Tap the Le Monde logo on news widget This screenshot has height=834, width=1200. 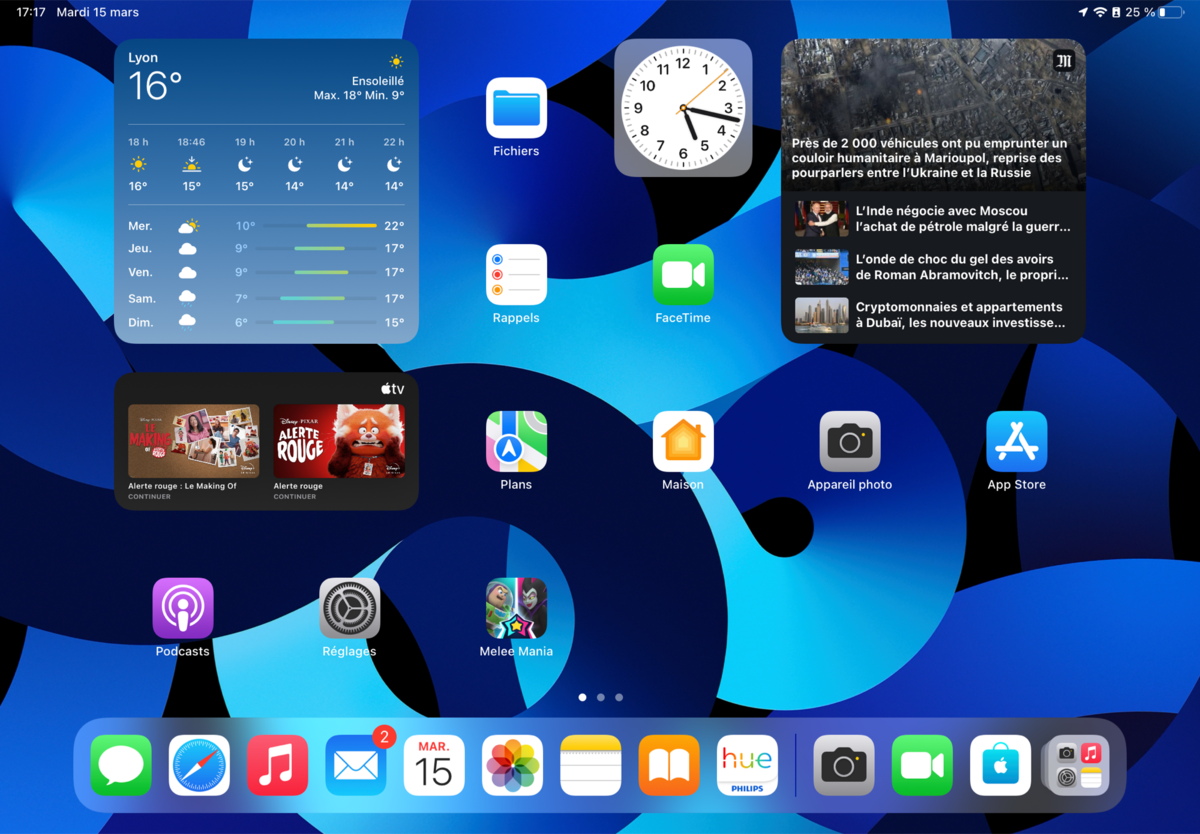tap(1063, 61)
